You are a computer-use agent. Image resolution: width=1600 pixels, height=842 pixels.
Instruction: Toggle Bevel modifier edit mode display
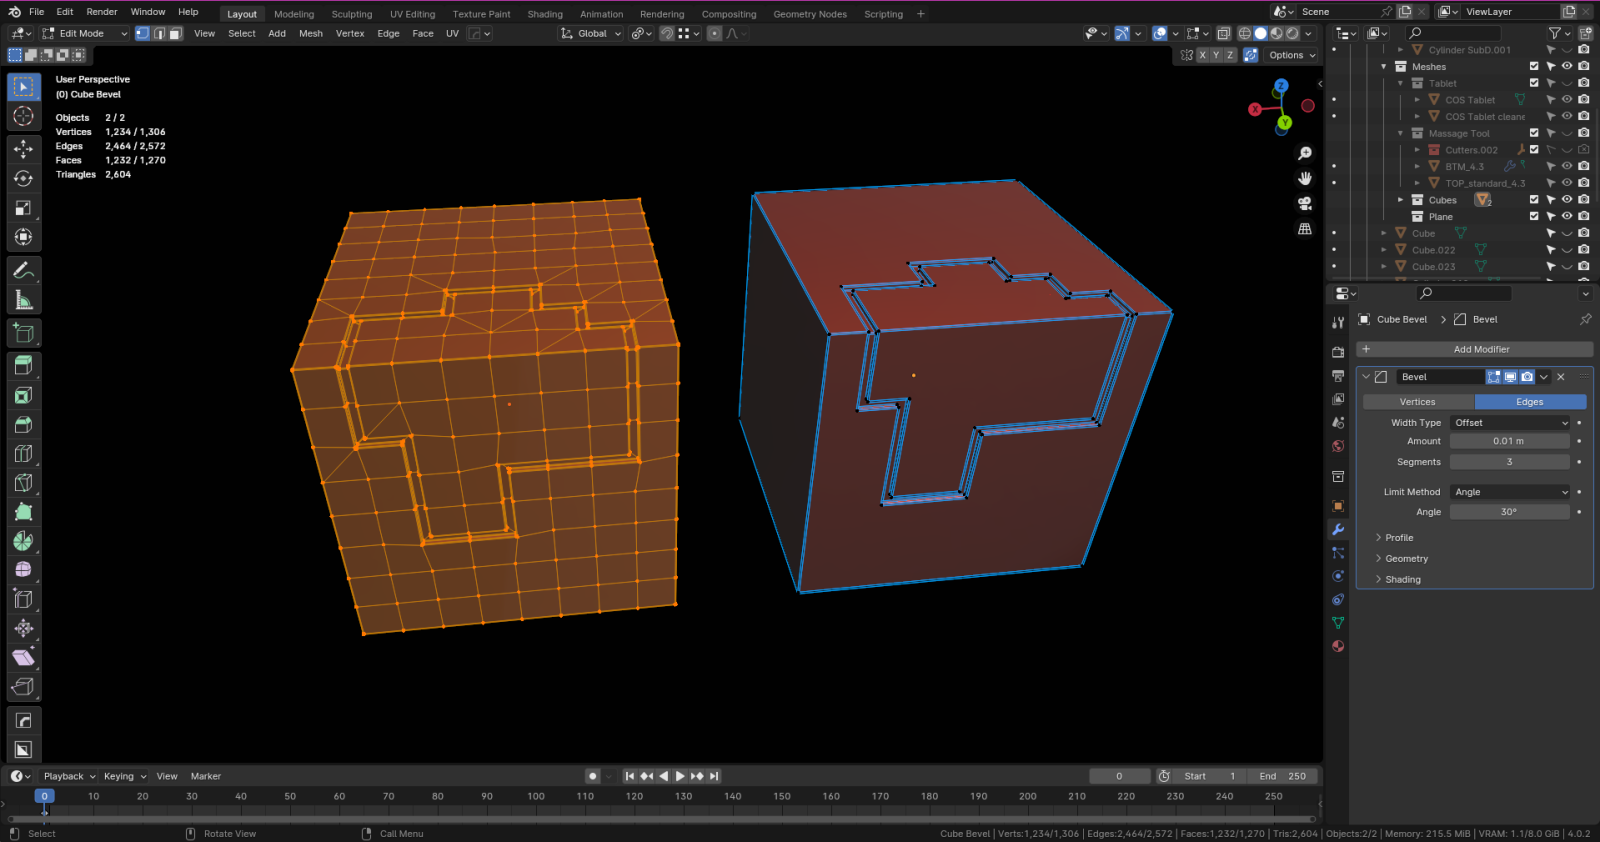coord(1493,377)
